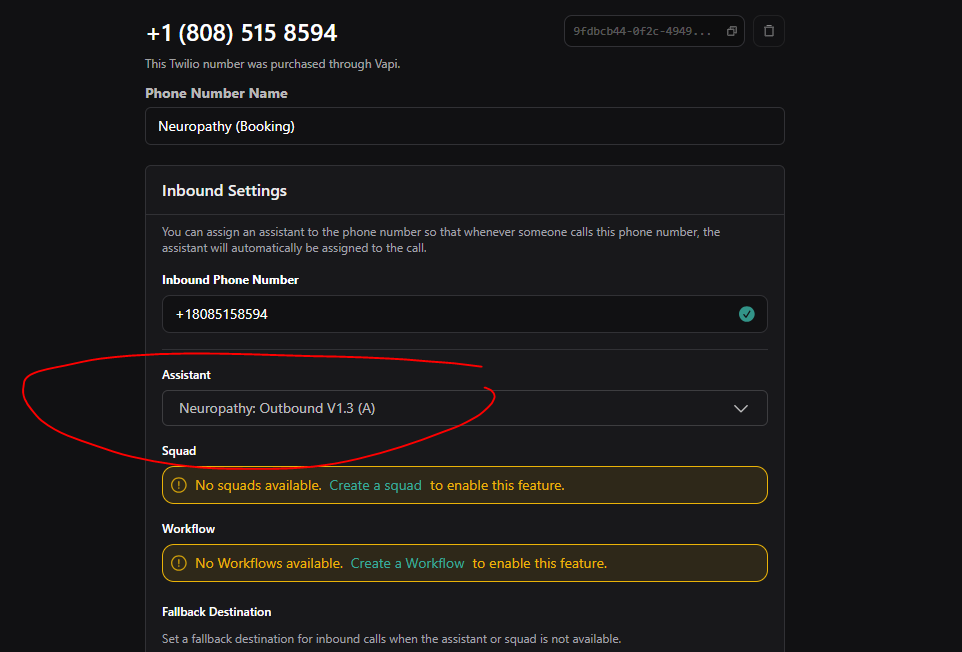Screen dimensions: 962x652
Task: Click the Assistant field label
Action: pyautogui.click(x=186, y=375)
